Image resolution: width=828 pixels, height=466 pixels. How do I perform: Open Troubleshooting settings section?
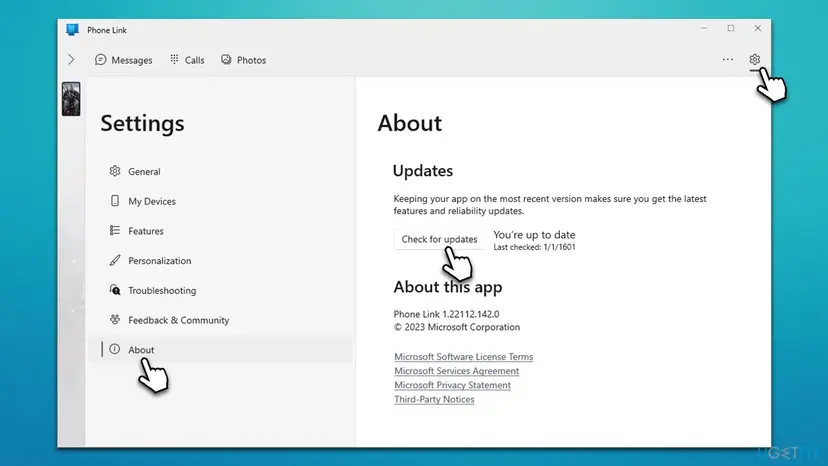tap(221, 290)
